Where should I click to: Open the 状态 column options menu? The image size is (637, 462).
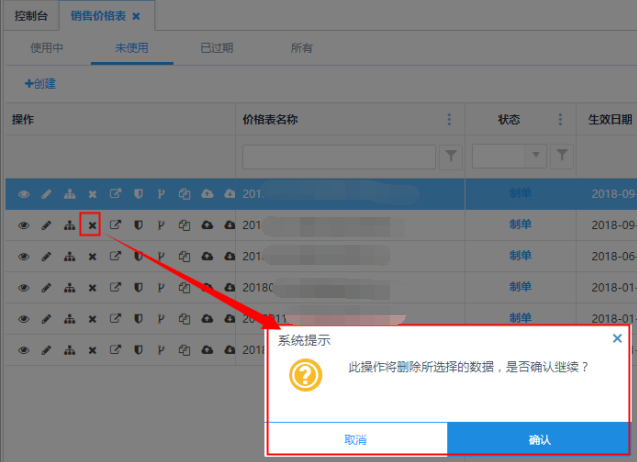pyautogui.click(x=561, y=120)
